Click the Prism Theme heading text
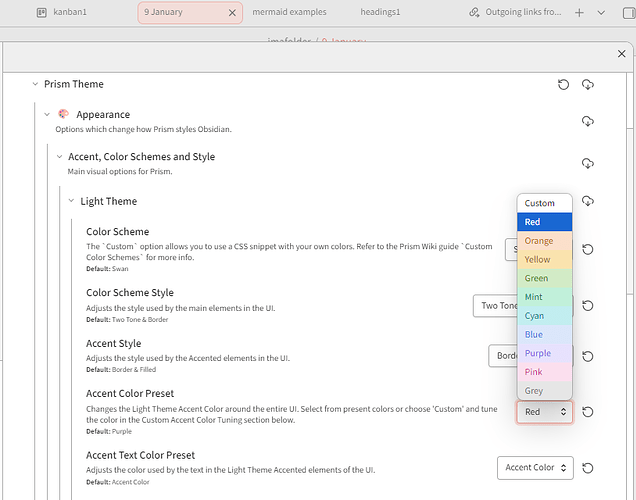The image size is (636, 500). pyautogui.click(x=74, y=84)
